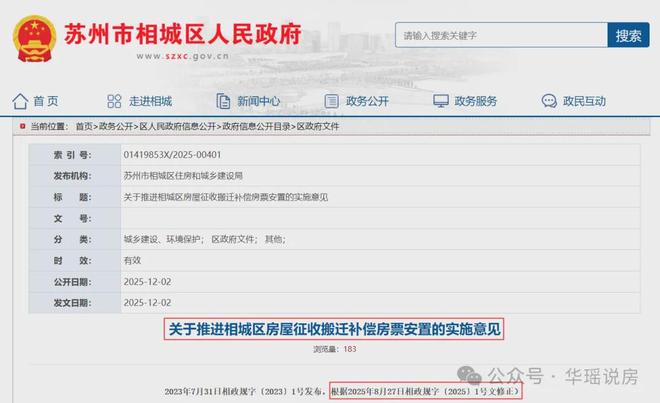660x403 pixels.
Task: Click the 2023年7月31日相政规字 issuance note
Action: [245, 392]
